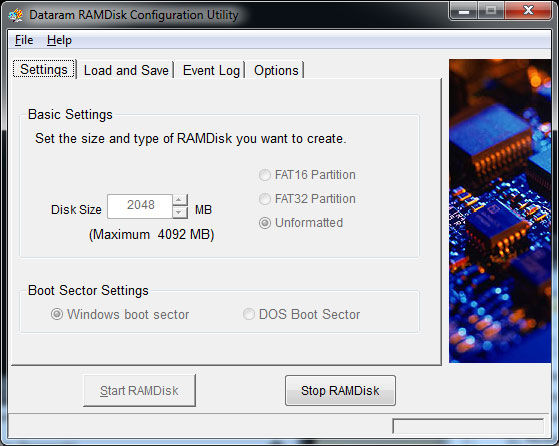Screen dimensions: 559x446
Task: Switch to the Settings tab
Action: pyautogui.click(x=44, y=69)
